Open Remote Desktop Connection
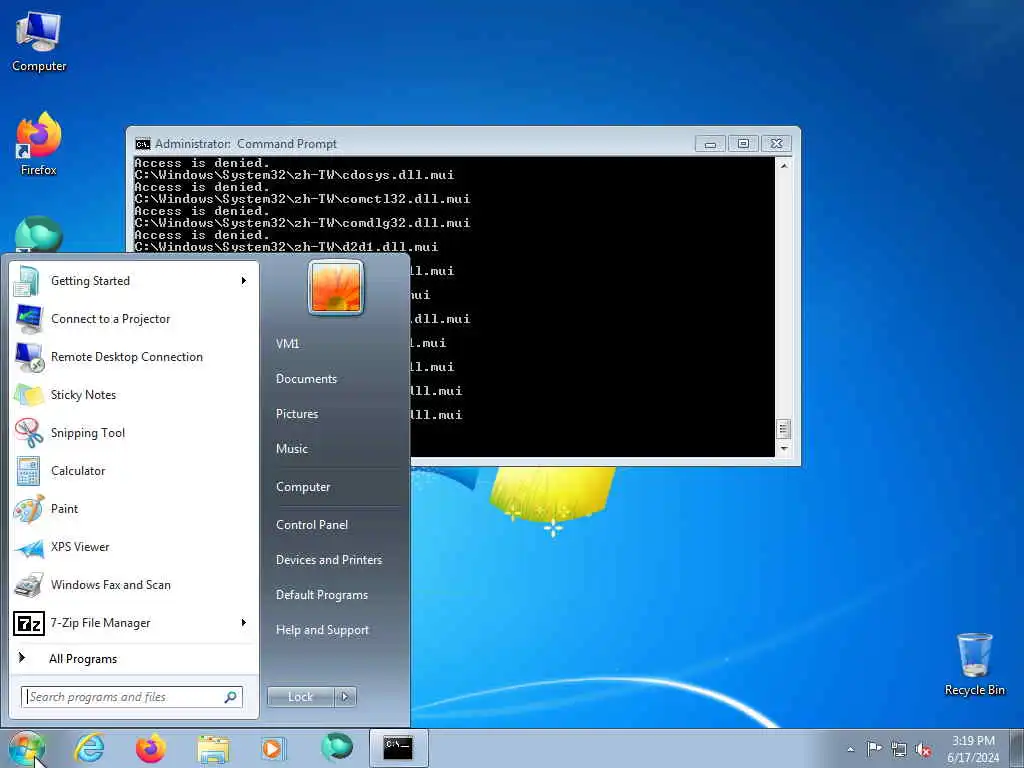The width and height of the screenshot is (1024, 768). click(134, 357)
